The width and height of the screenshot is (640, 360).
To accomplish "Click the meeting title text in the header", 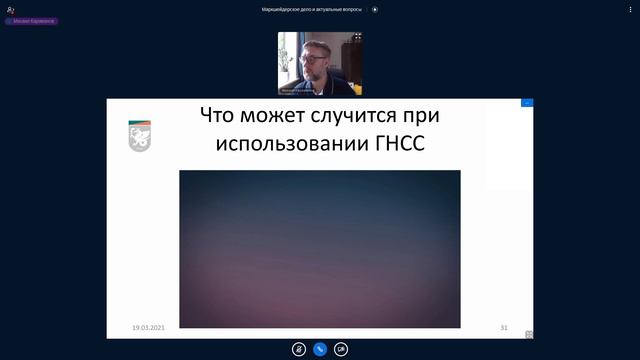I will (x=311, y=9).
